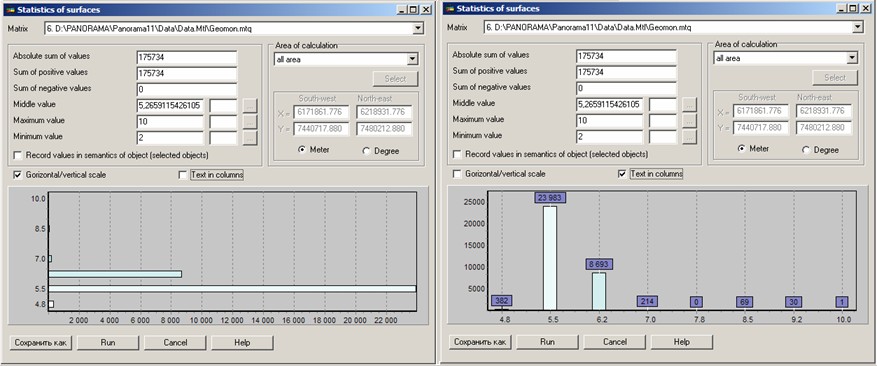Click Сохранить как button in left window
This screenshot has width=877, height=366.
41,342
